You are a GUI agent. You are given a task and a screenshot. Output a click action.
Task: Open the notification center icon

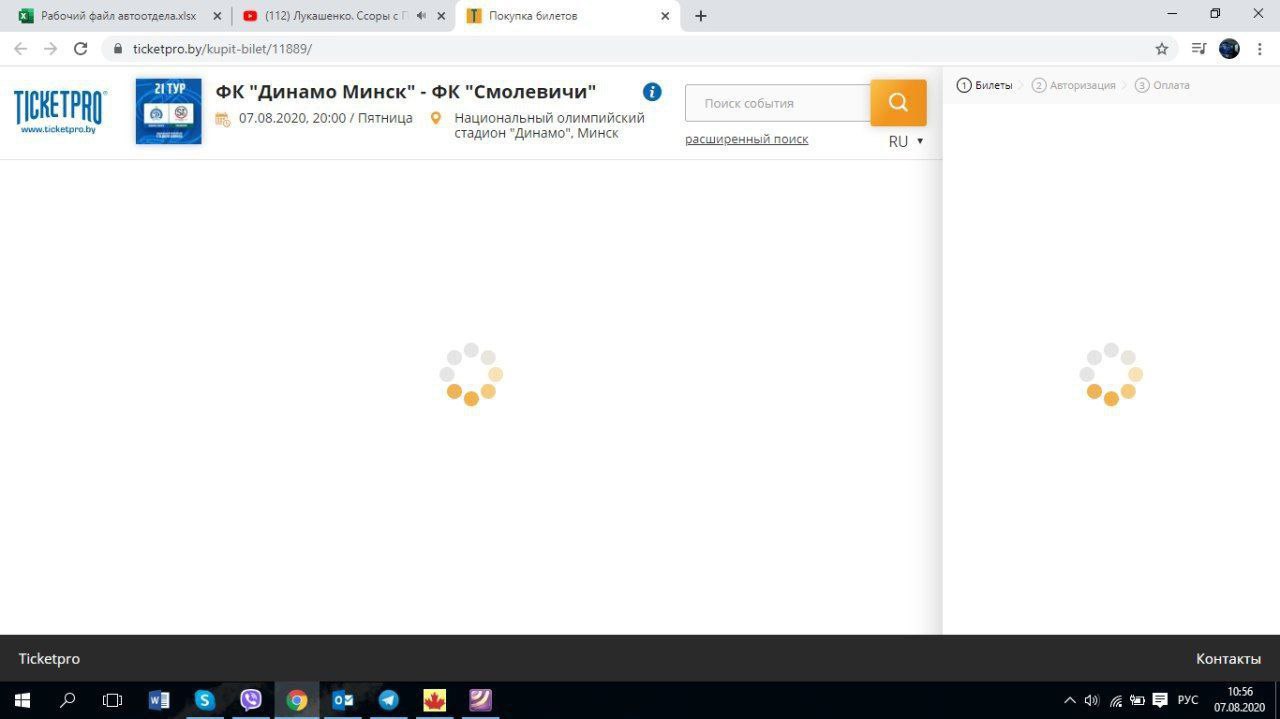(x=1160, y=700)
